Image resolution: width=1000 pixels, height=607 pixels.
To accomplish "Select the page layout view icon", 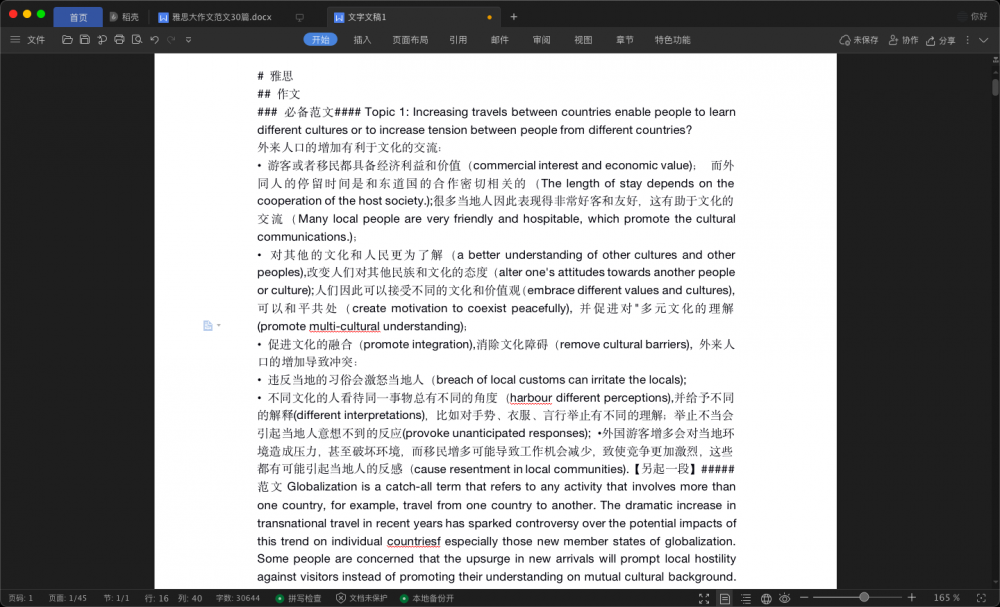I will click(724, 598).
